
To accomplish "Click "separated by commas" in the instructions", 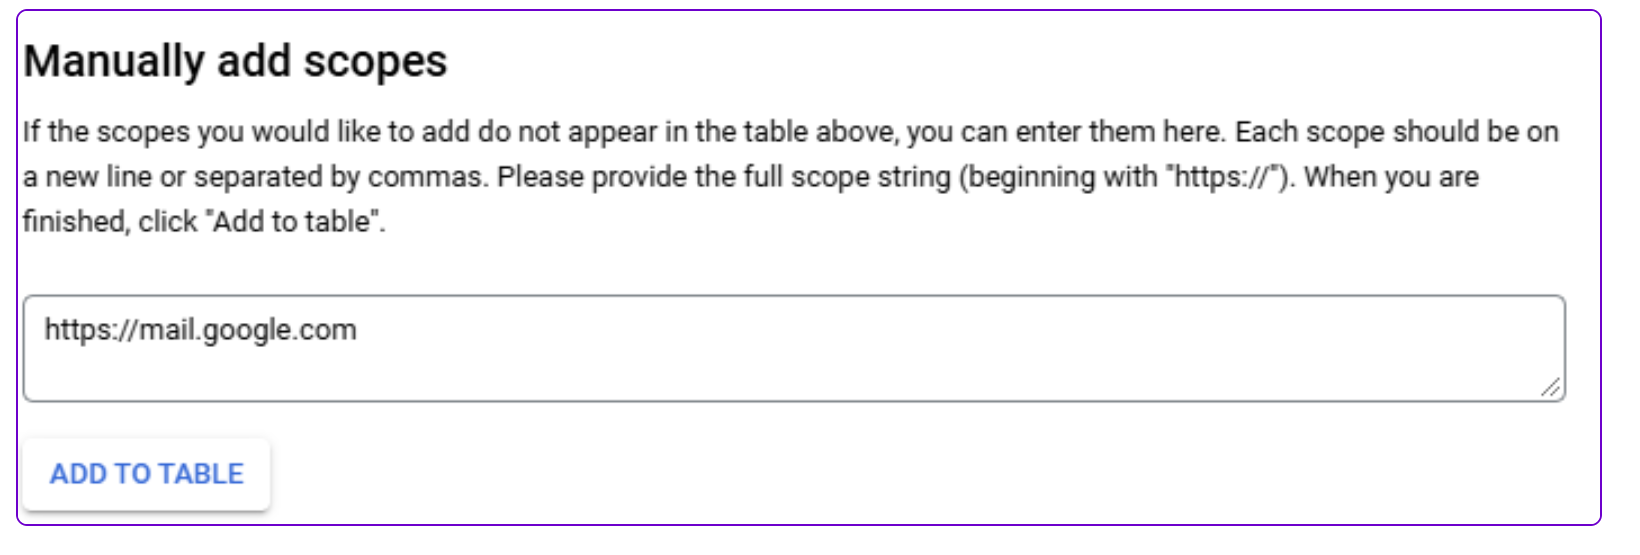I will coord(339,177).
